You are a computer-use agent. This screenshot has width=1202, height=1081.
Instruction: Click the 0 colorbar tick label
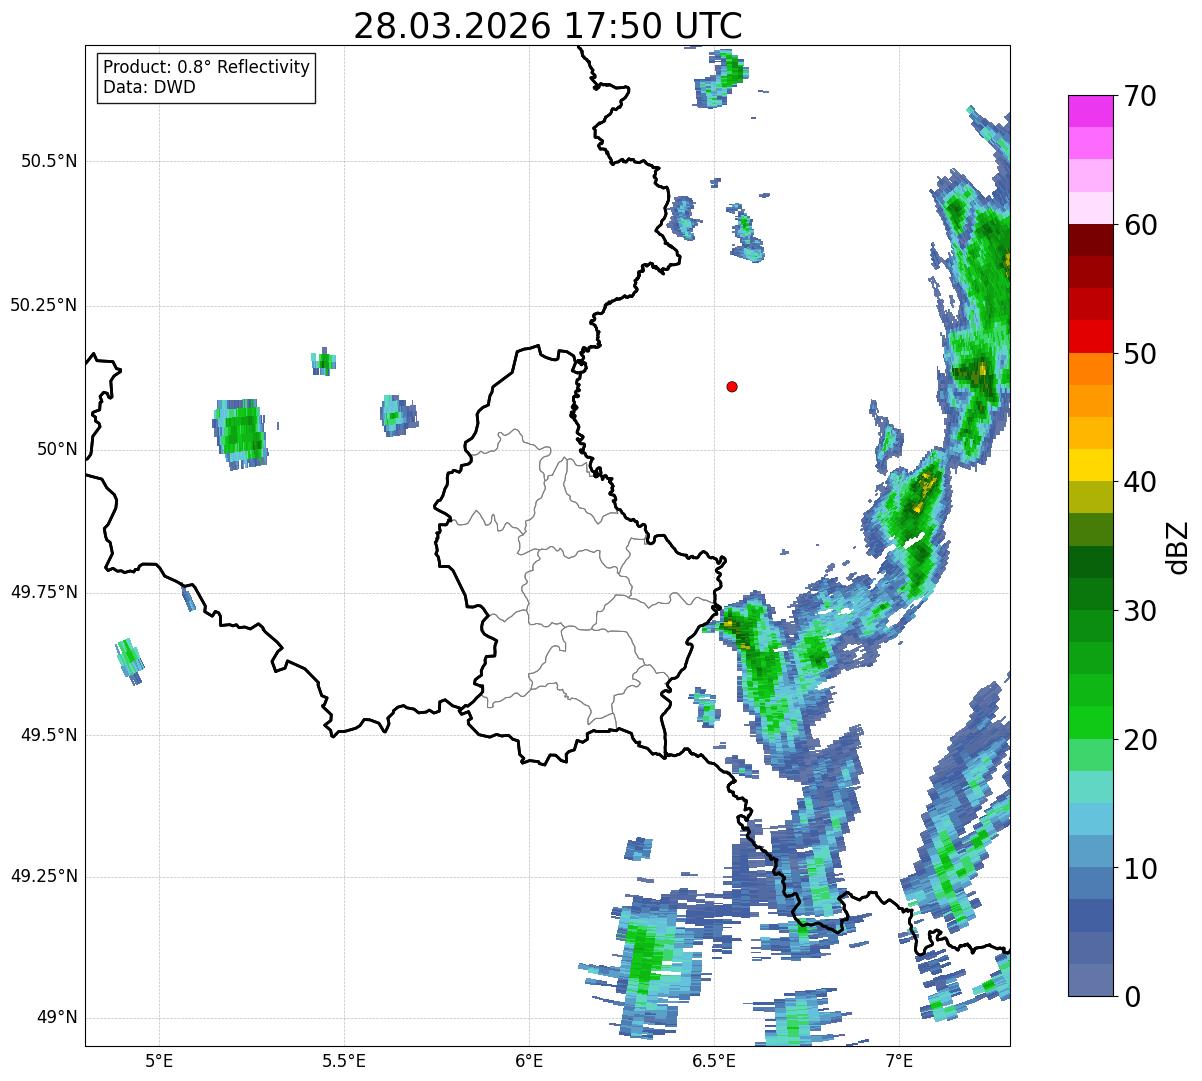tap(1131, 997)
